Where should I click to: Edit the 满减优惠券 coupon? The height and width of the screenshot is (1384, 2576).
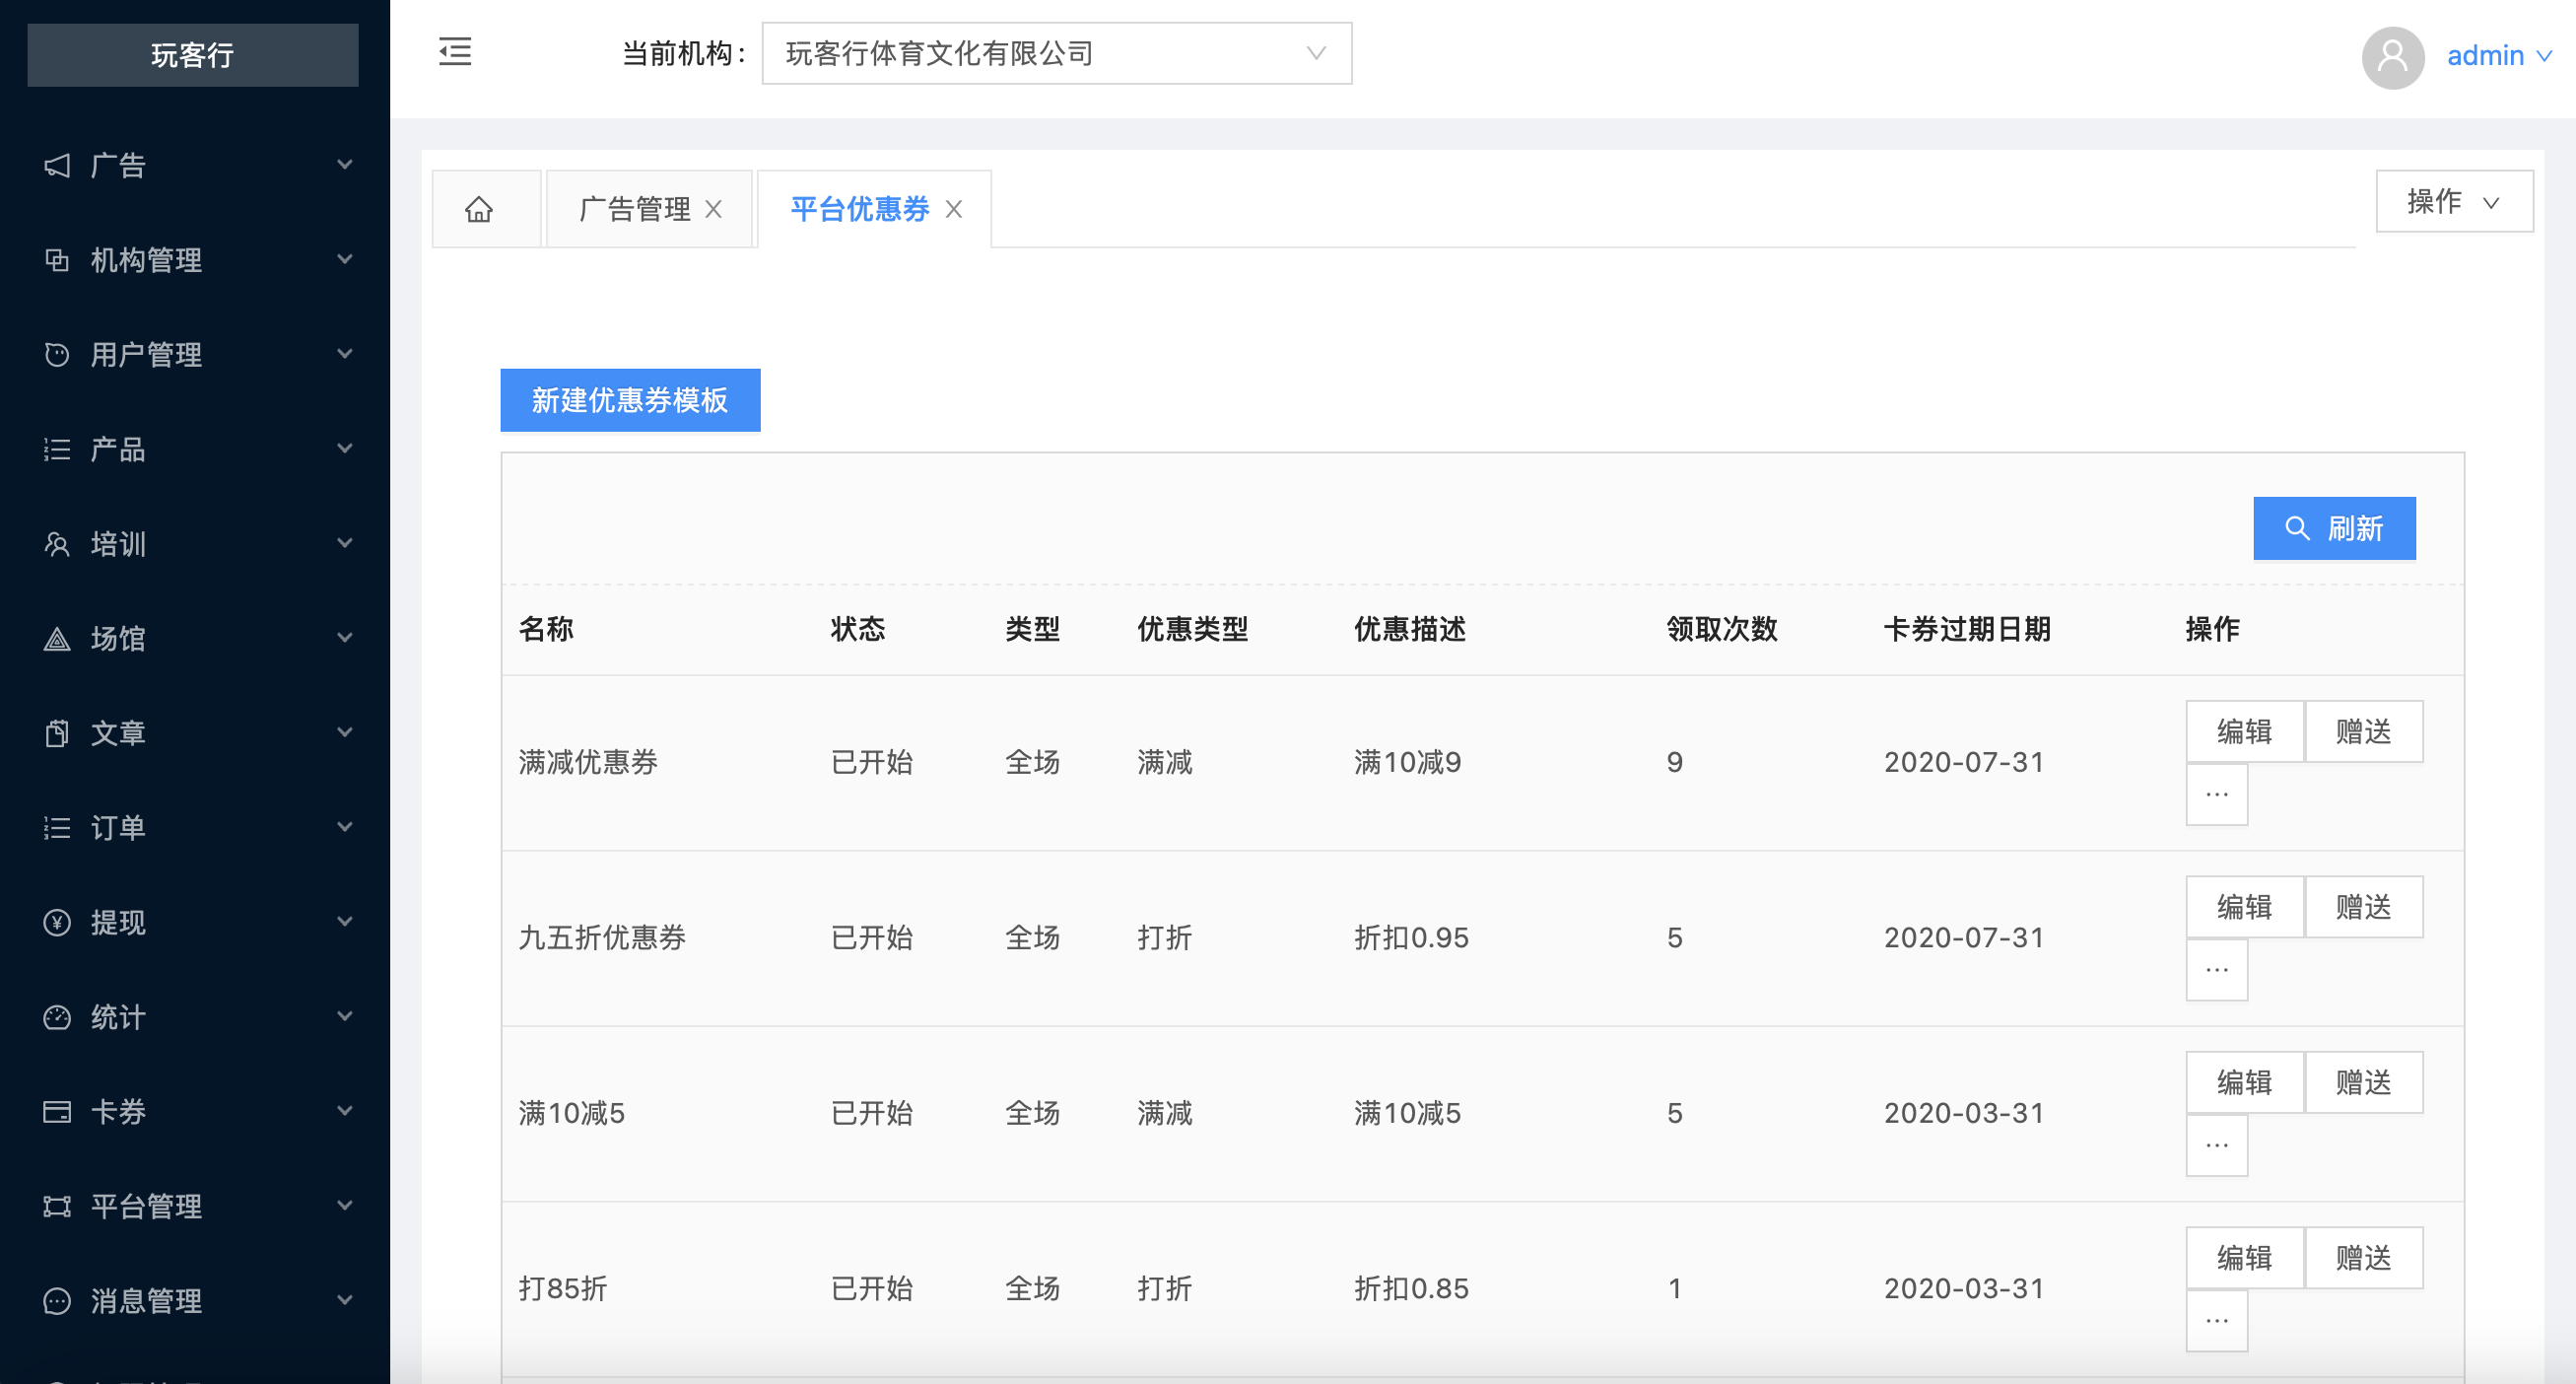pyautogui.click(x=2244, y=732)
